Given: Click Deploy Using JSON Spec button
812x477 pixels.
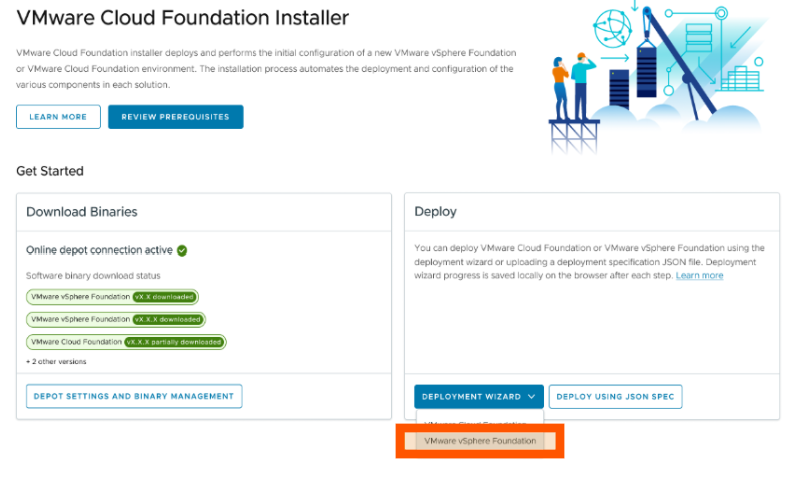Looking at the screenshot, I should [615, 397].
